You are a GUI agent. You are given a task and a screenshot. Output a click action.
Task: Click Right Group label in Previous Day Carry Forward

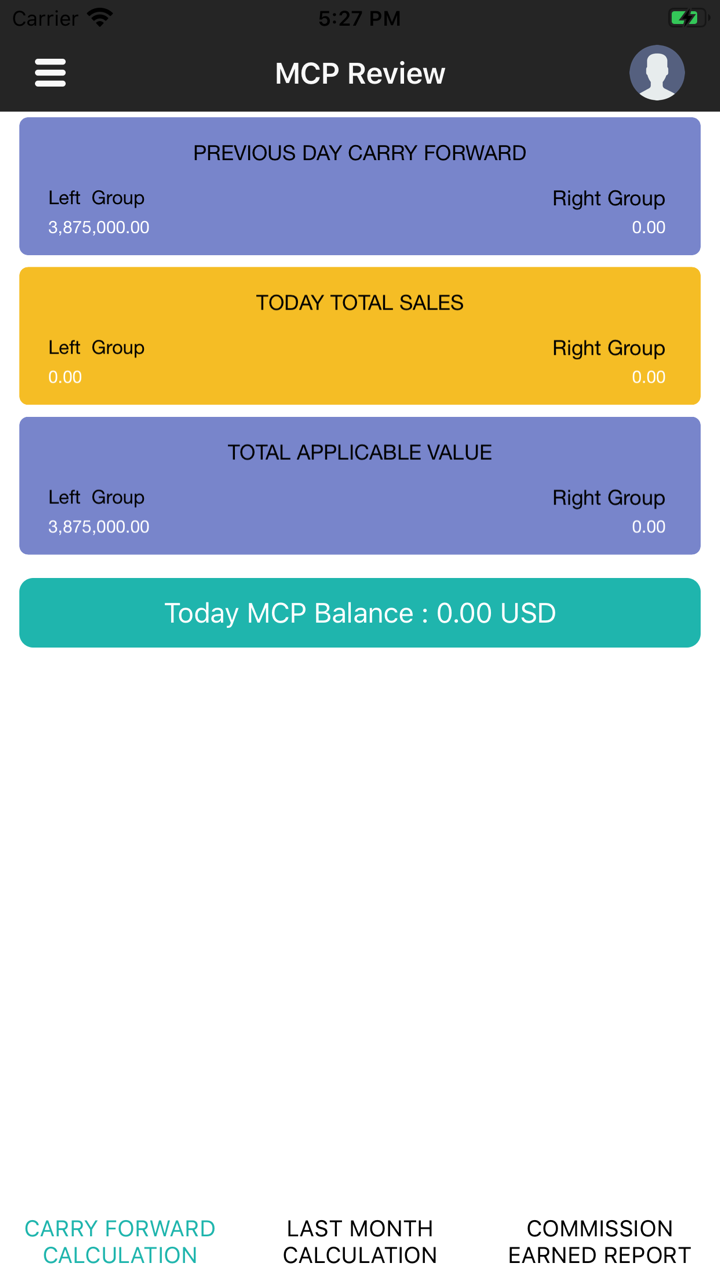608,198
